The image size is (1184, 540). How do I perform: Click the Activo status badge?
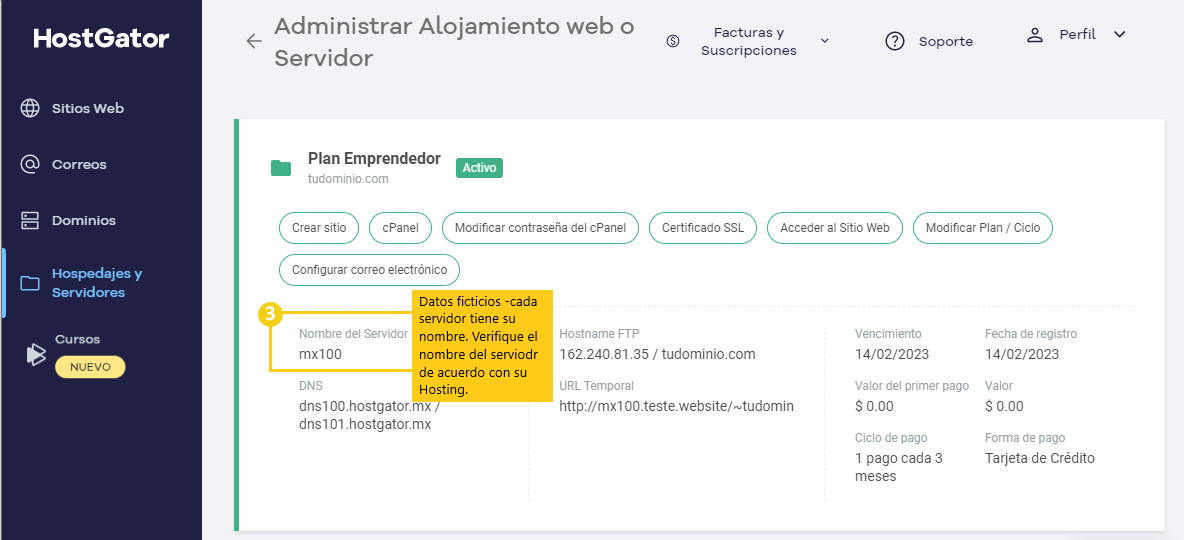point(479,168)
